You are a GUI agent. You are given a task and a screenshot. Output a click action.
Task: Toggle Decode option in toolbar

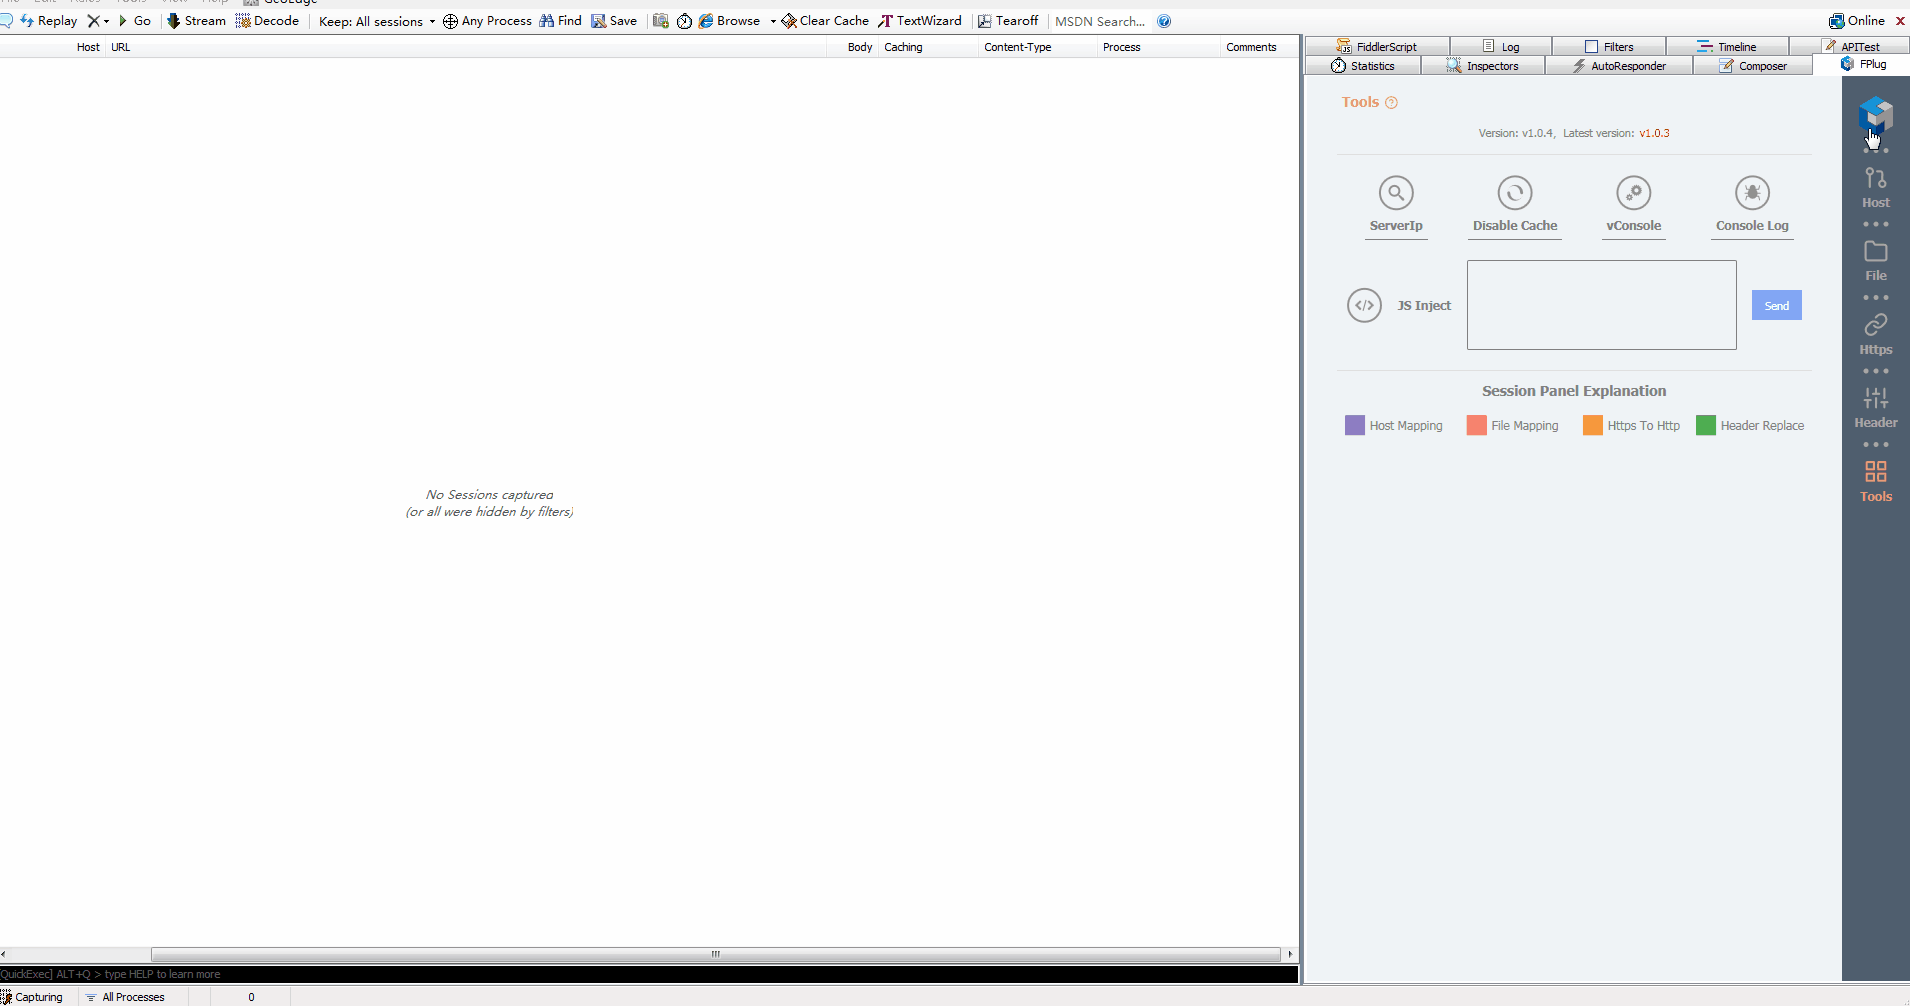267,21
